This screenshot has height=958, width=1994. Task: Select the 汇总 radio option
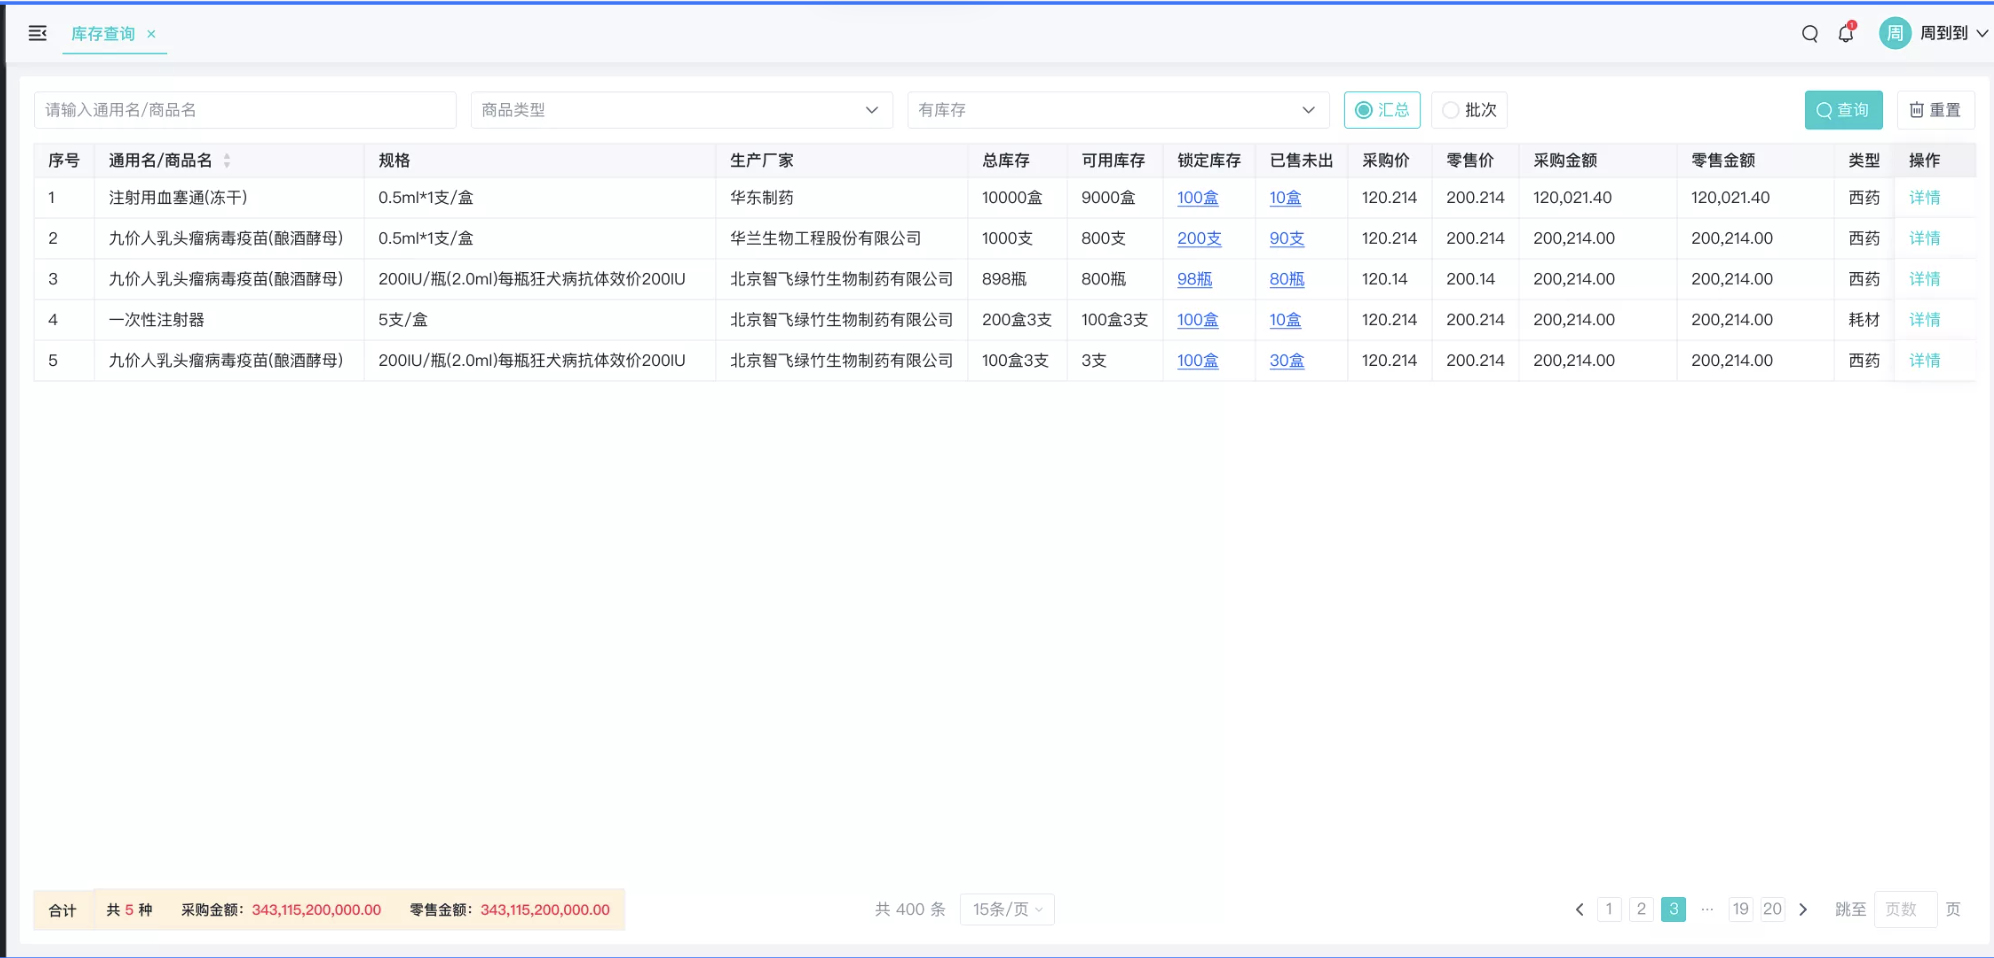tap(1382, 110)
